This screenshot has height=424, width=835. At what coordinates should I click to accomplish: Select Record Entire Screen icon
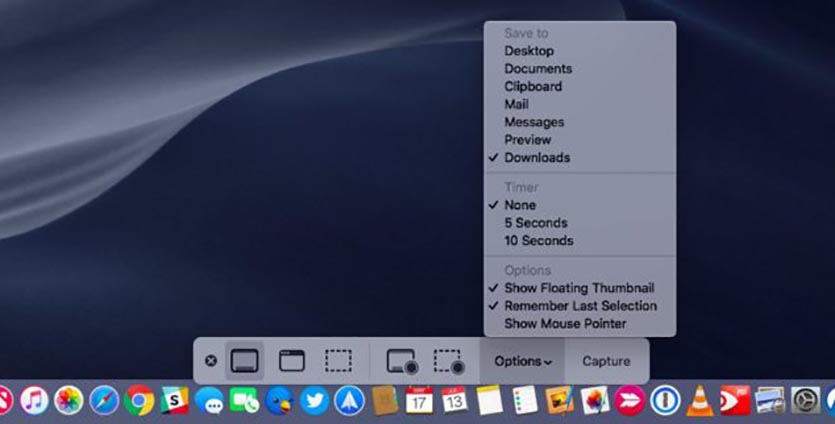401,361
